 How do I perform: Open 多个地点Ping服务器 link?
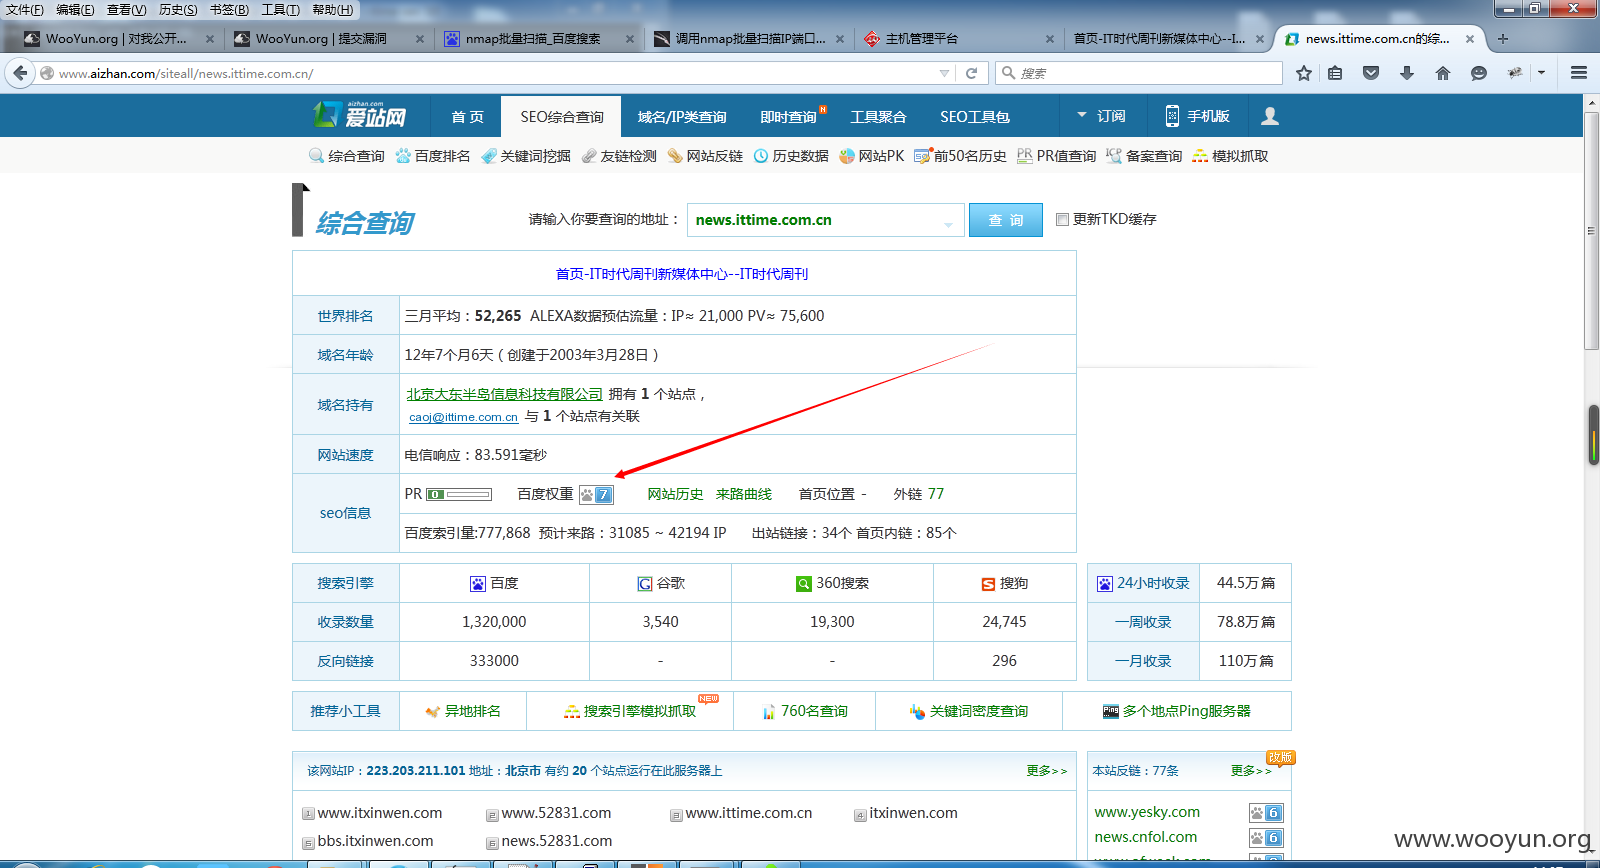[1177, 711]
